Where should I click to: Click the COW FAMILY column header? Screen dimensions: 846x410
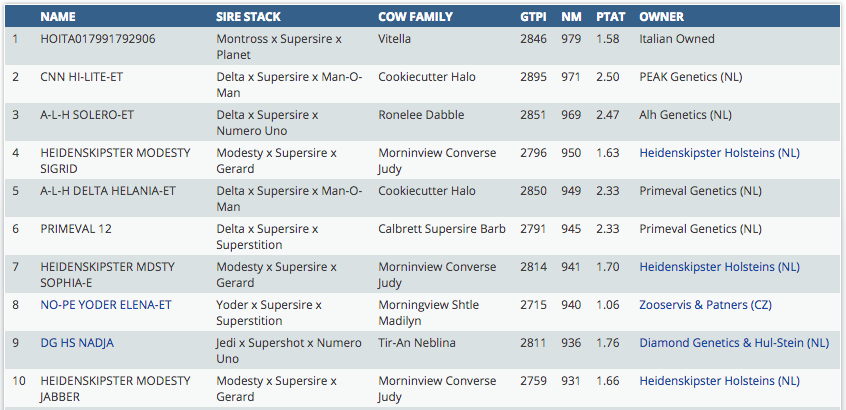415,17
